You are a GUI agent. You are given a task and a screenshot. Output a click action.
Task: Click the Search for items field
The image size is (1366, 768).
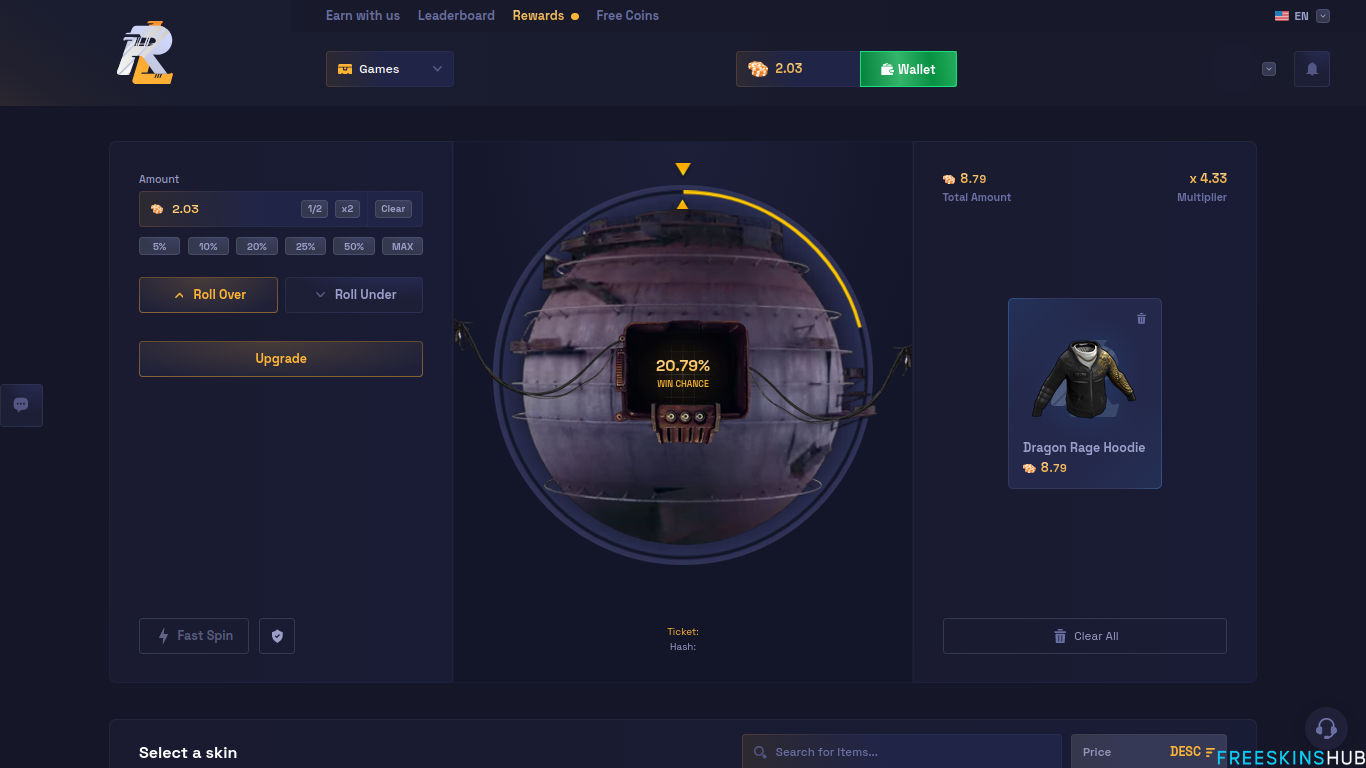[x=902, y=752]
